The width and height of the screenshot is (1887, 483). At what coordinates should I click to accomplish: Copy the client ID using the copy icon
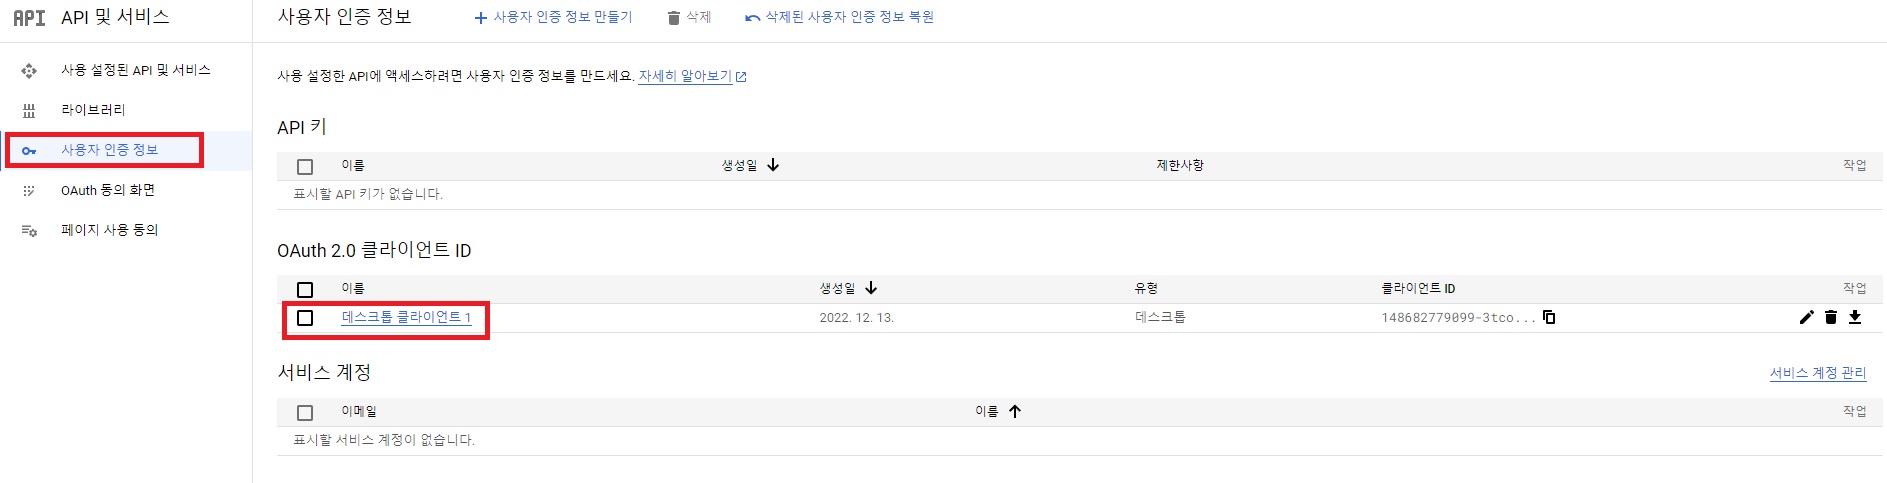1549,318
